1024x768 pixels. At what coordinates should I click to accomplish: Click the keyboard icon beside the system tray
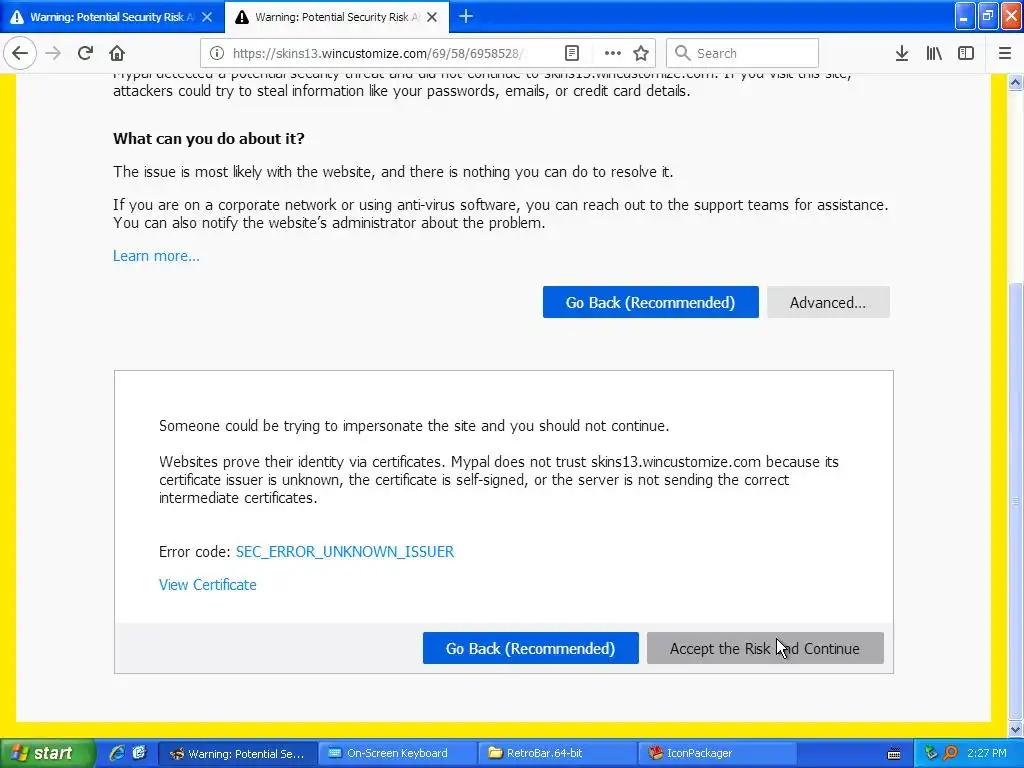(x=894, y=754)
